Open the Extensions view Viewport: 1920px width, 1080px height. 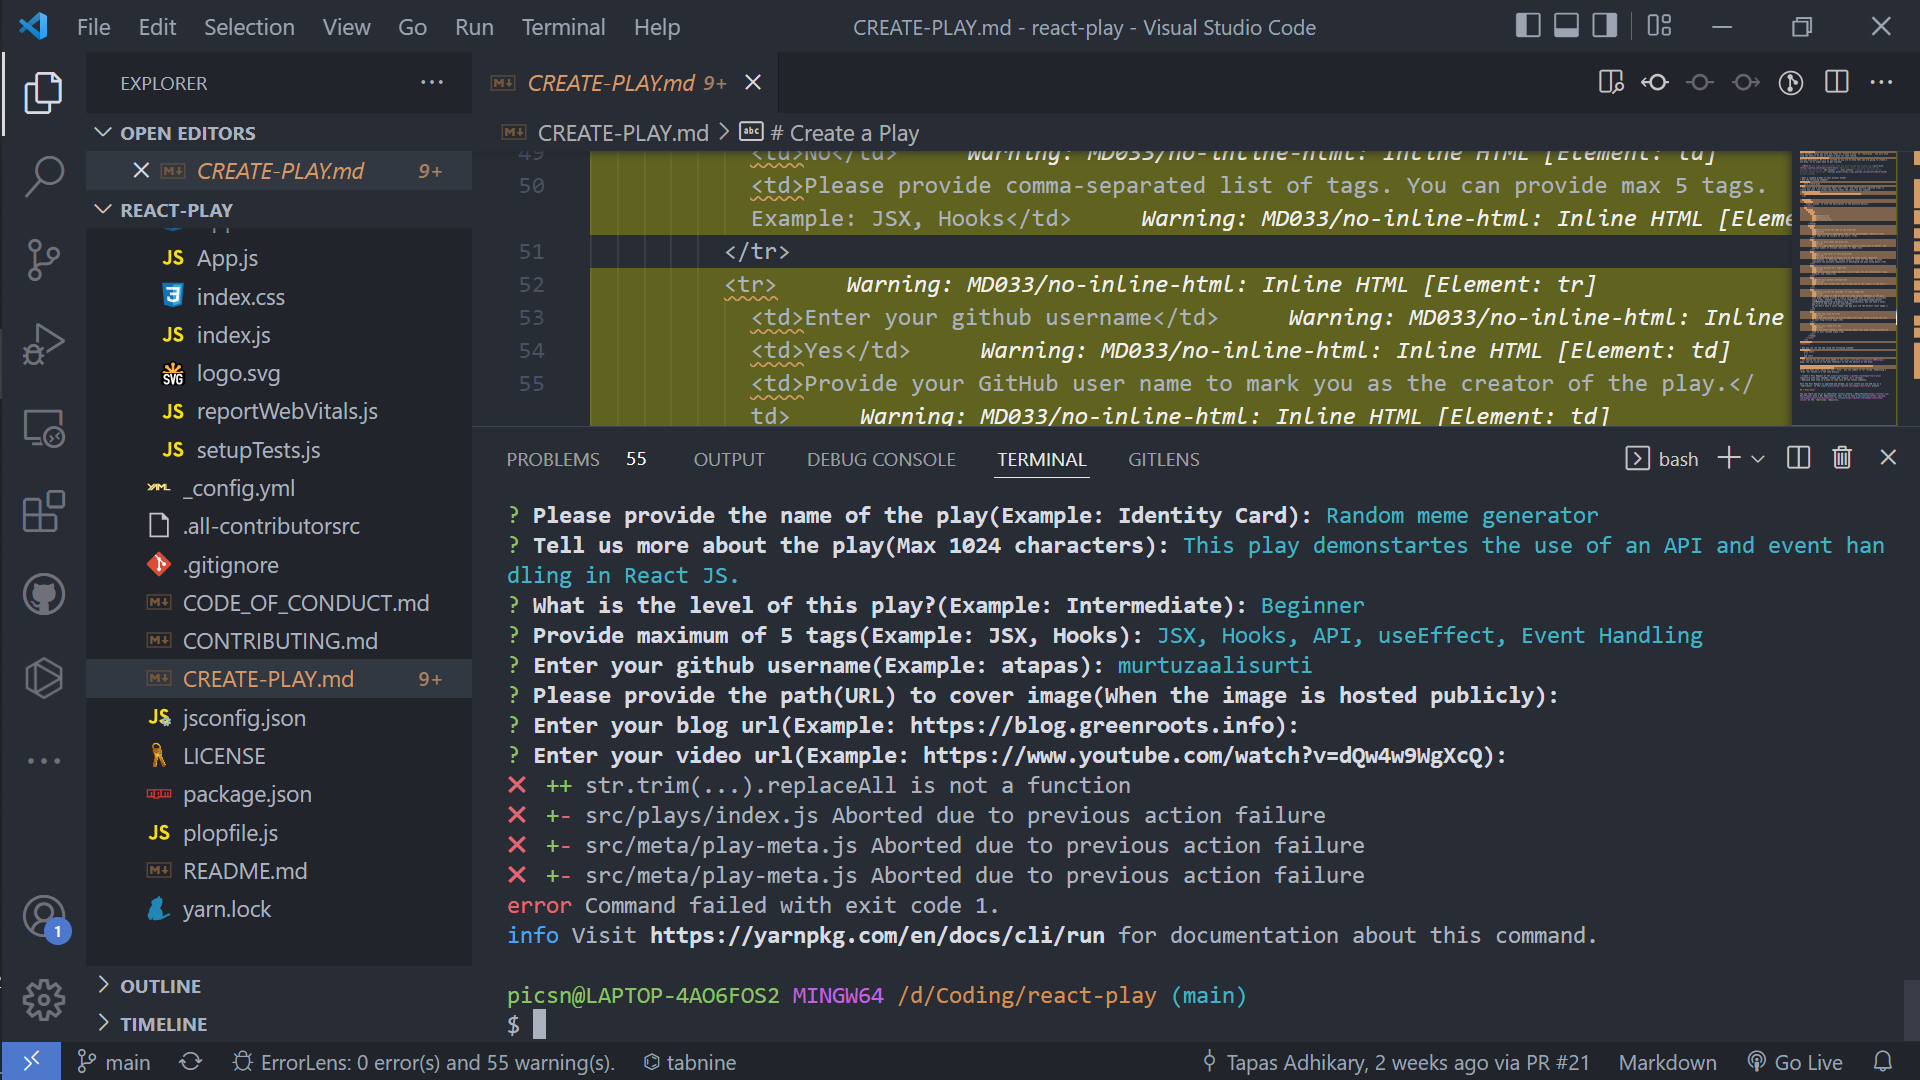tap(44, 511)
